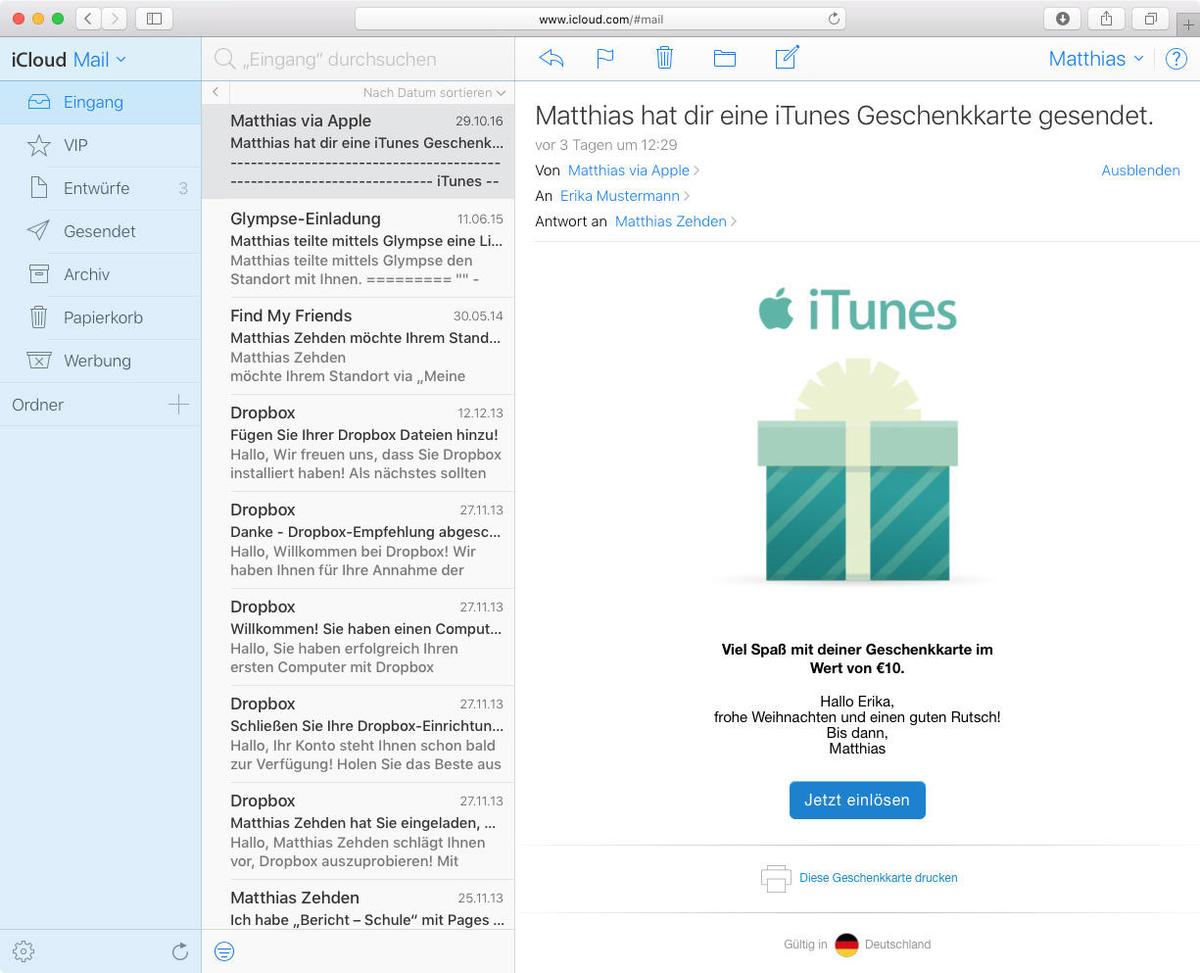Open the Werbung junk folder
The width and height of the screenshot is (1200, 973).
point(100,360)
